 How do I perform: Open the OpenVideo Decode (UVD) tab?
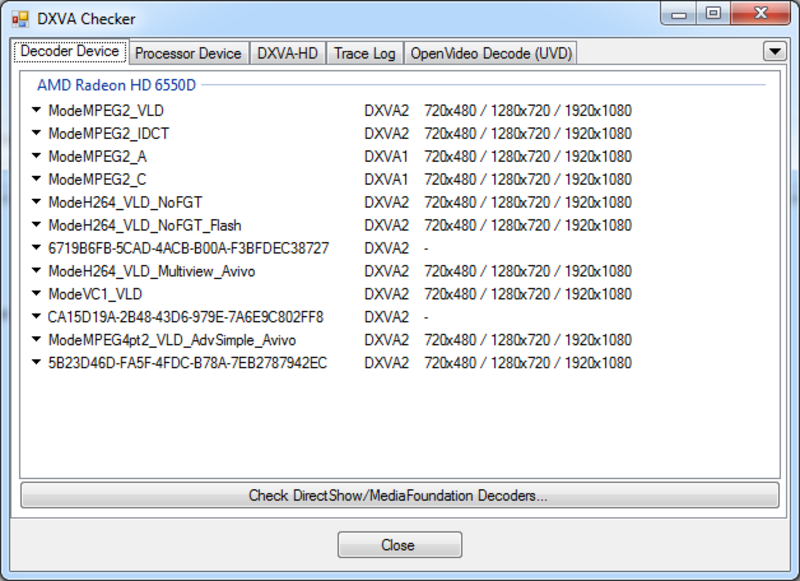(491, 54)
